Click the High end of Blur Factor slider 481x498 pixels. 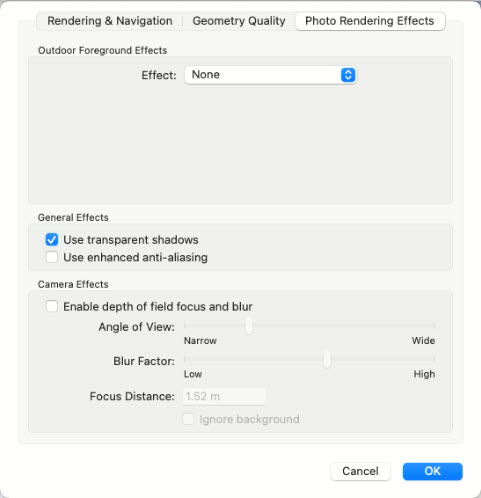pyautogui.click(x=434, y=359)
